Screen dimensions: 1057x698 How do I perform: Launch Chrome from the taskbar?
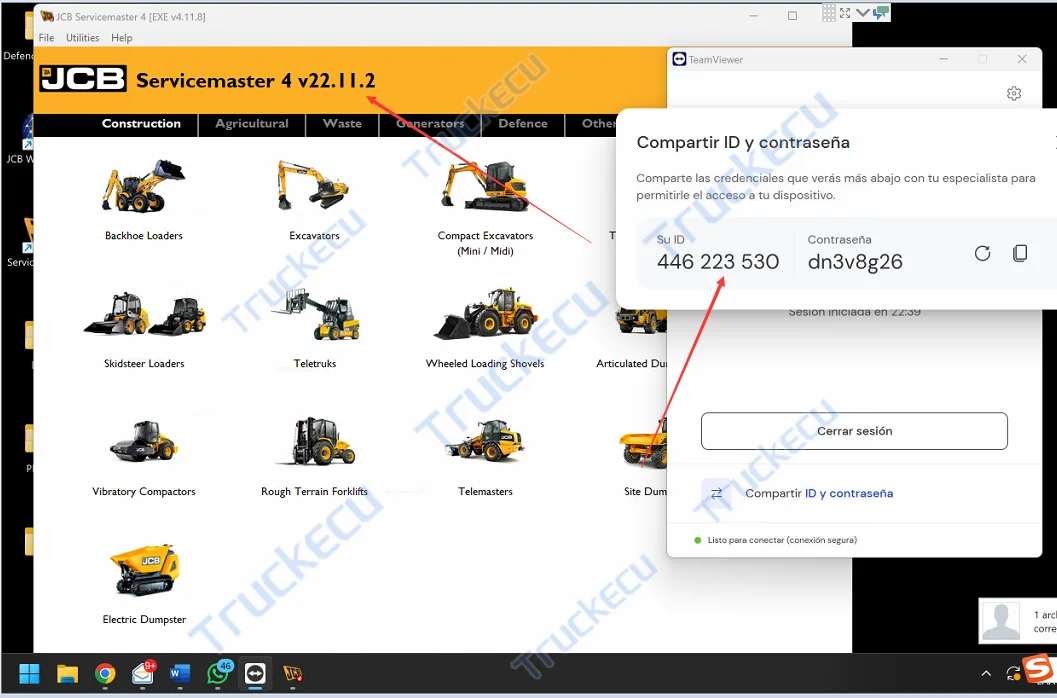(x=104, y=673)
